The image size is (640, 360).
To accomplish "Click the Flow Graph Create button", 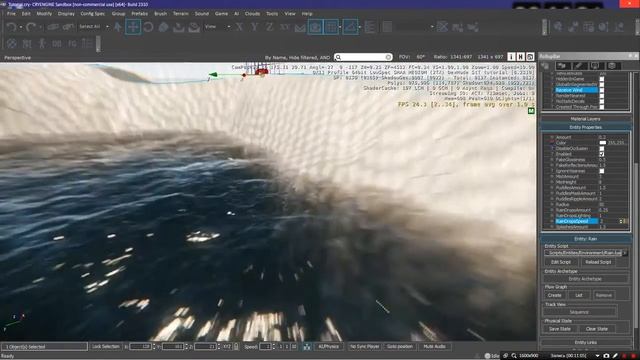I will (x=554, y=295).
